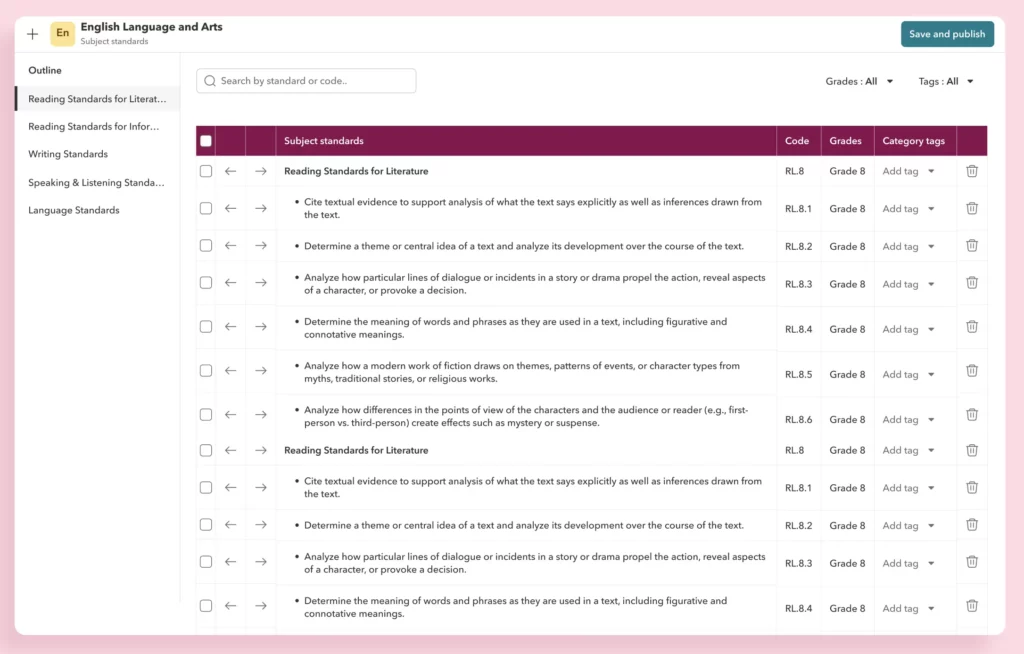Image resolution: width=1024 pixels, height=654 pixels.
Task: Go to Writing Standards in the outline
Action: click(x=68, y=154)
